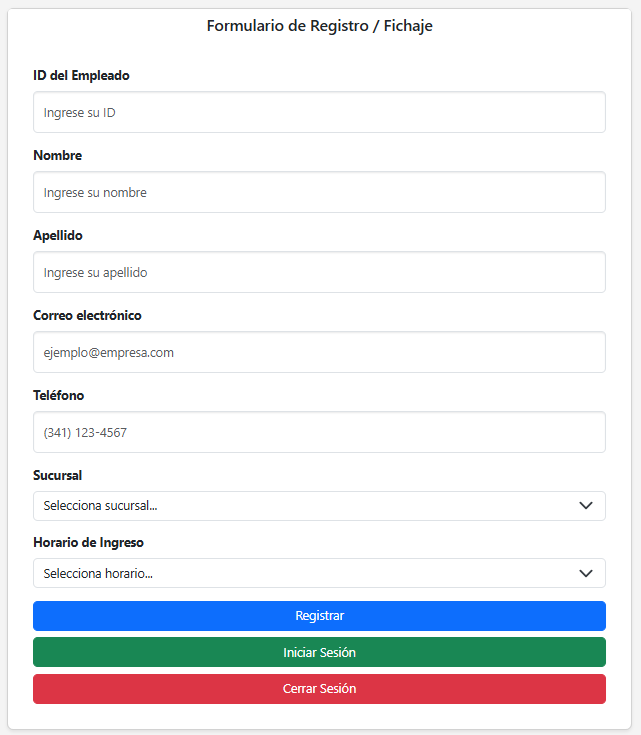Focus the Nombre text field
641x735 pixels.
coord(319,192)
